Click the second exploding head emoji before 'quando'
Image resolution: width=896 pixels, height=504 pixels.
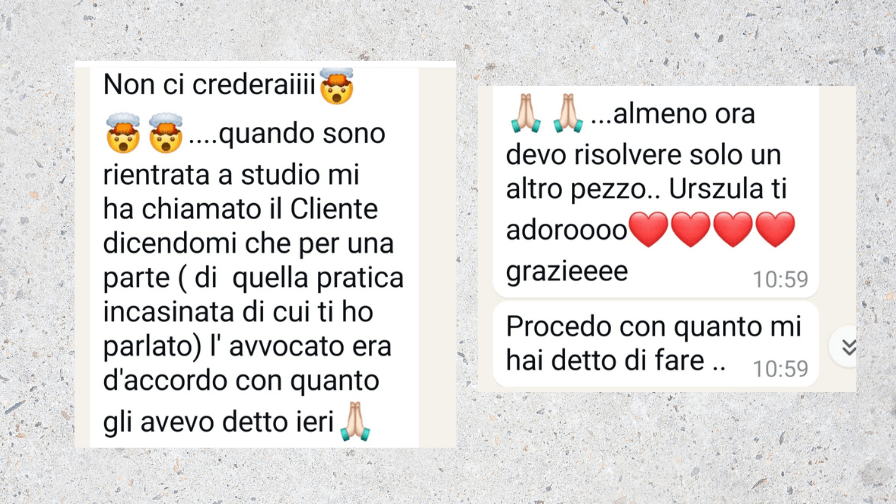point(166,133)
